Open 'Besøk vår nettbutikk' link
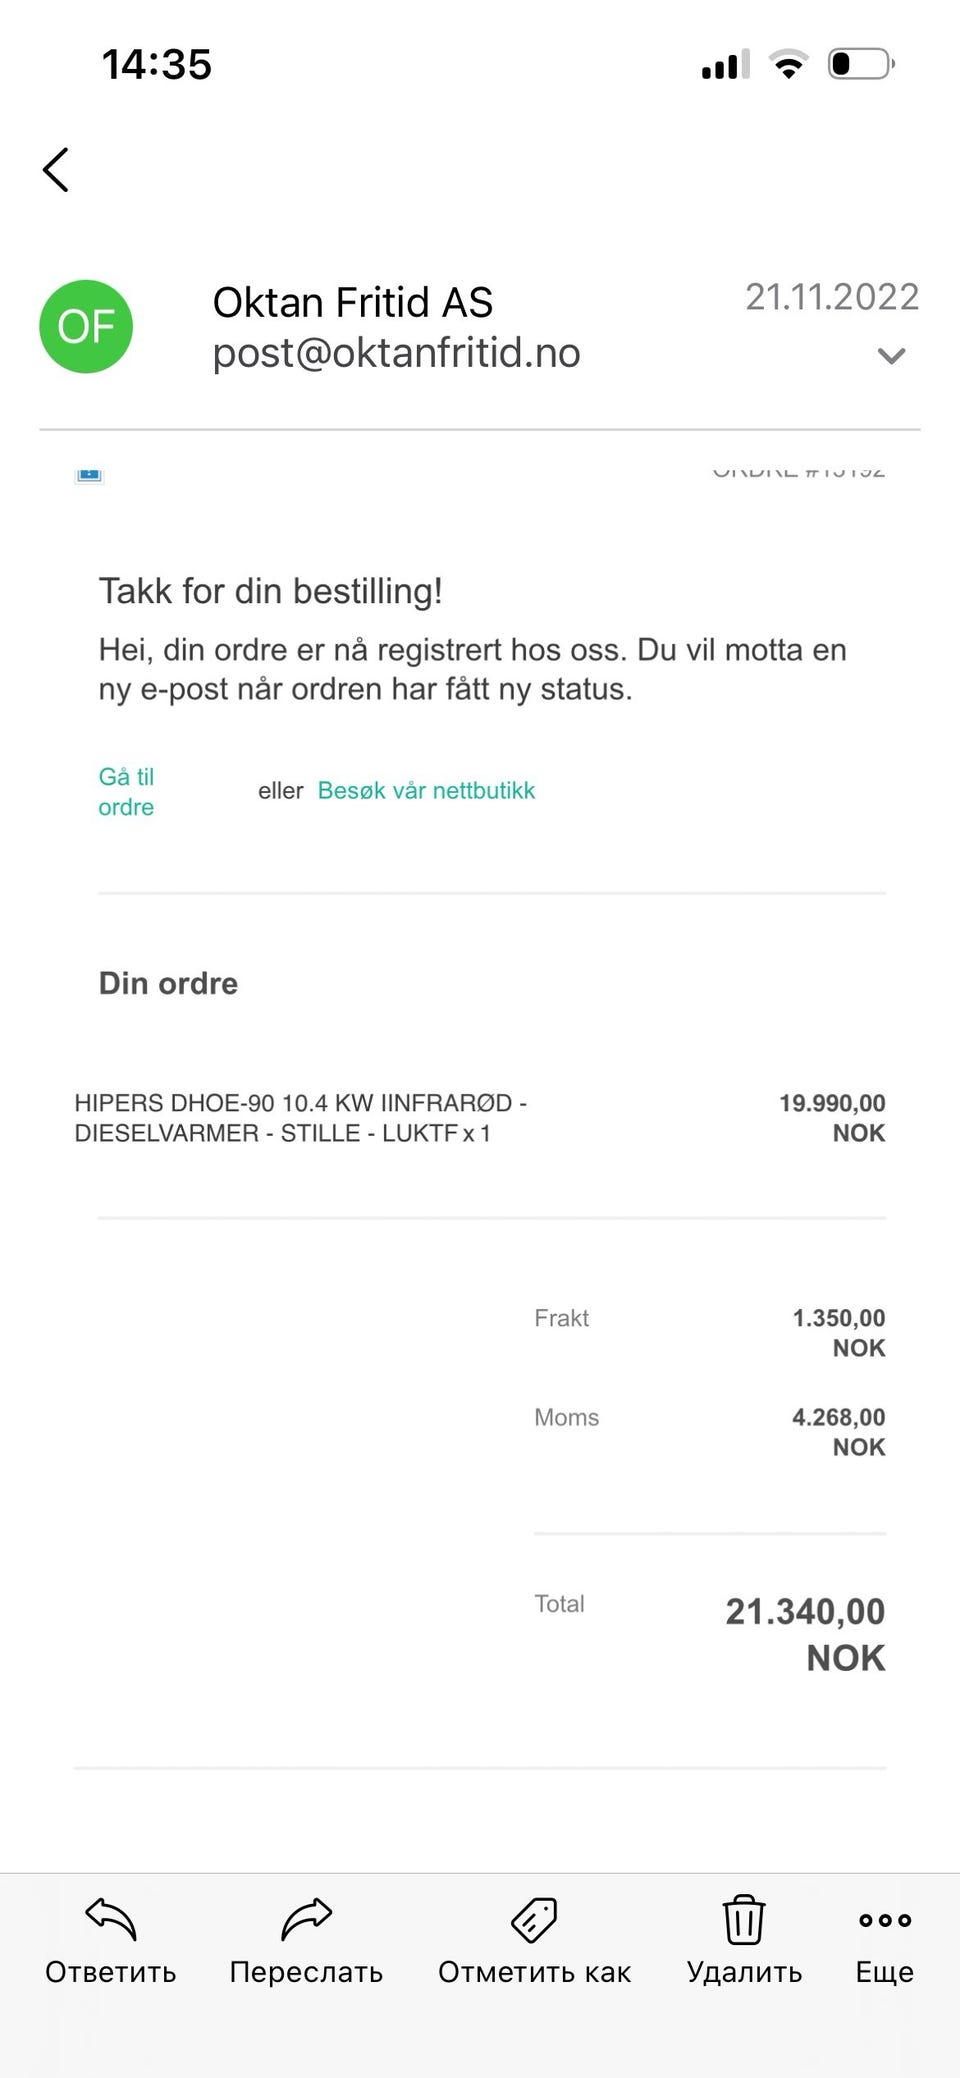 (426, 791)
